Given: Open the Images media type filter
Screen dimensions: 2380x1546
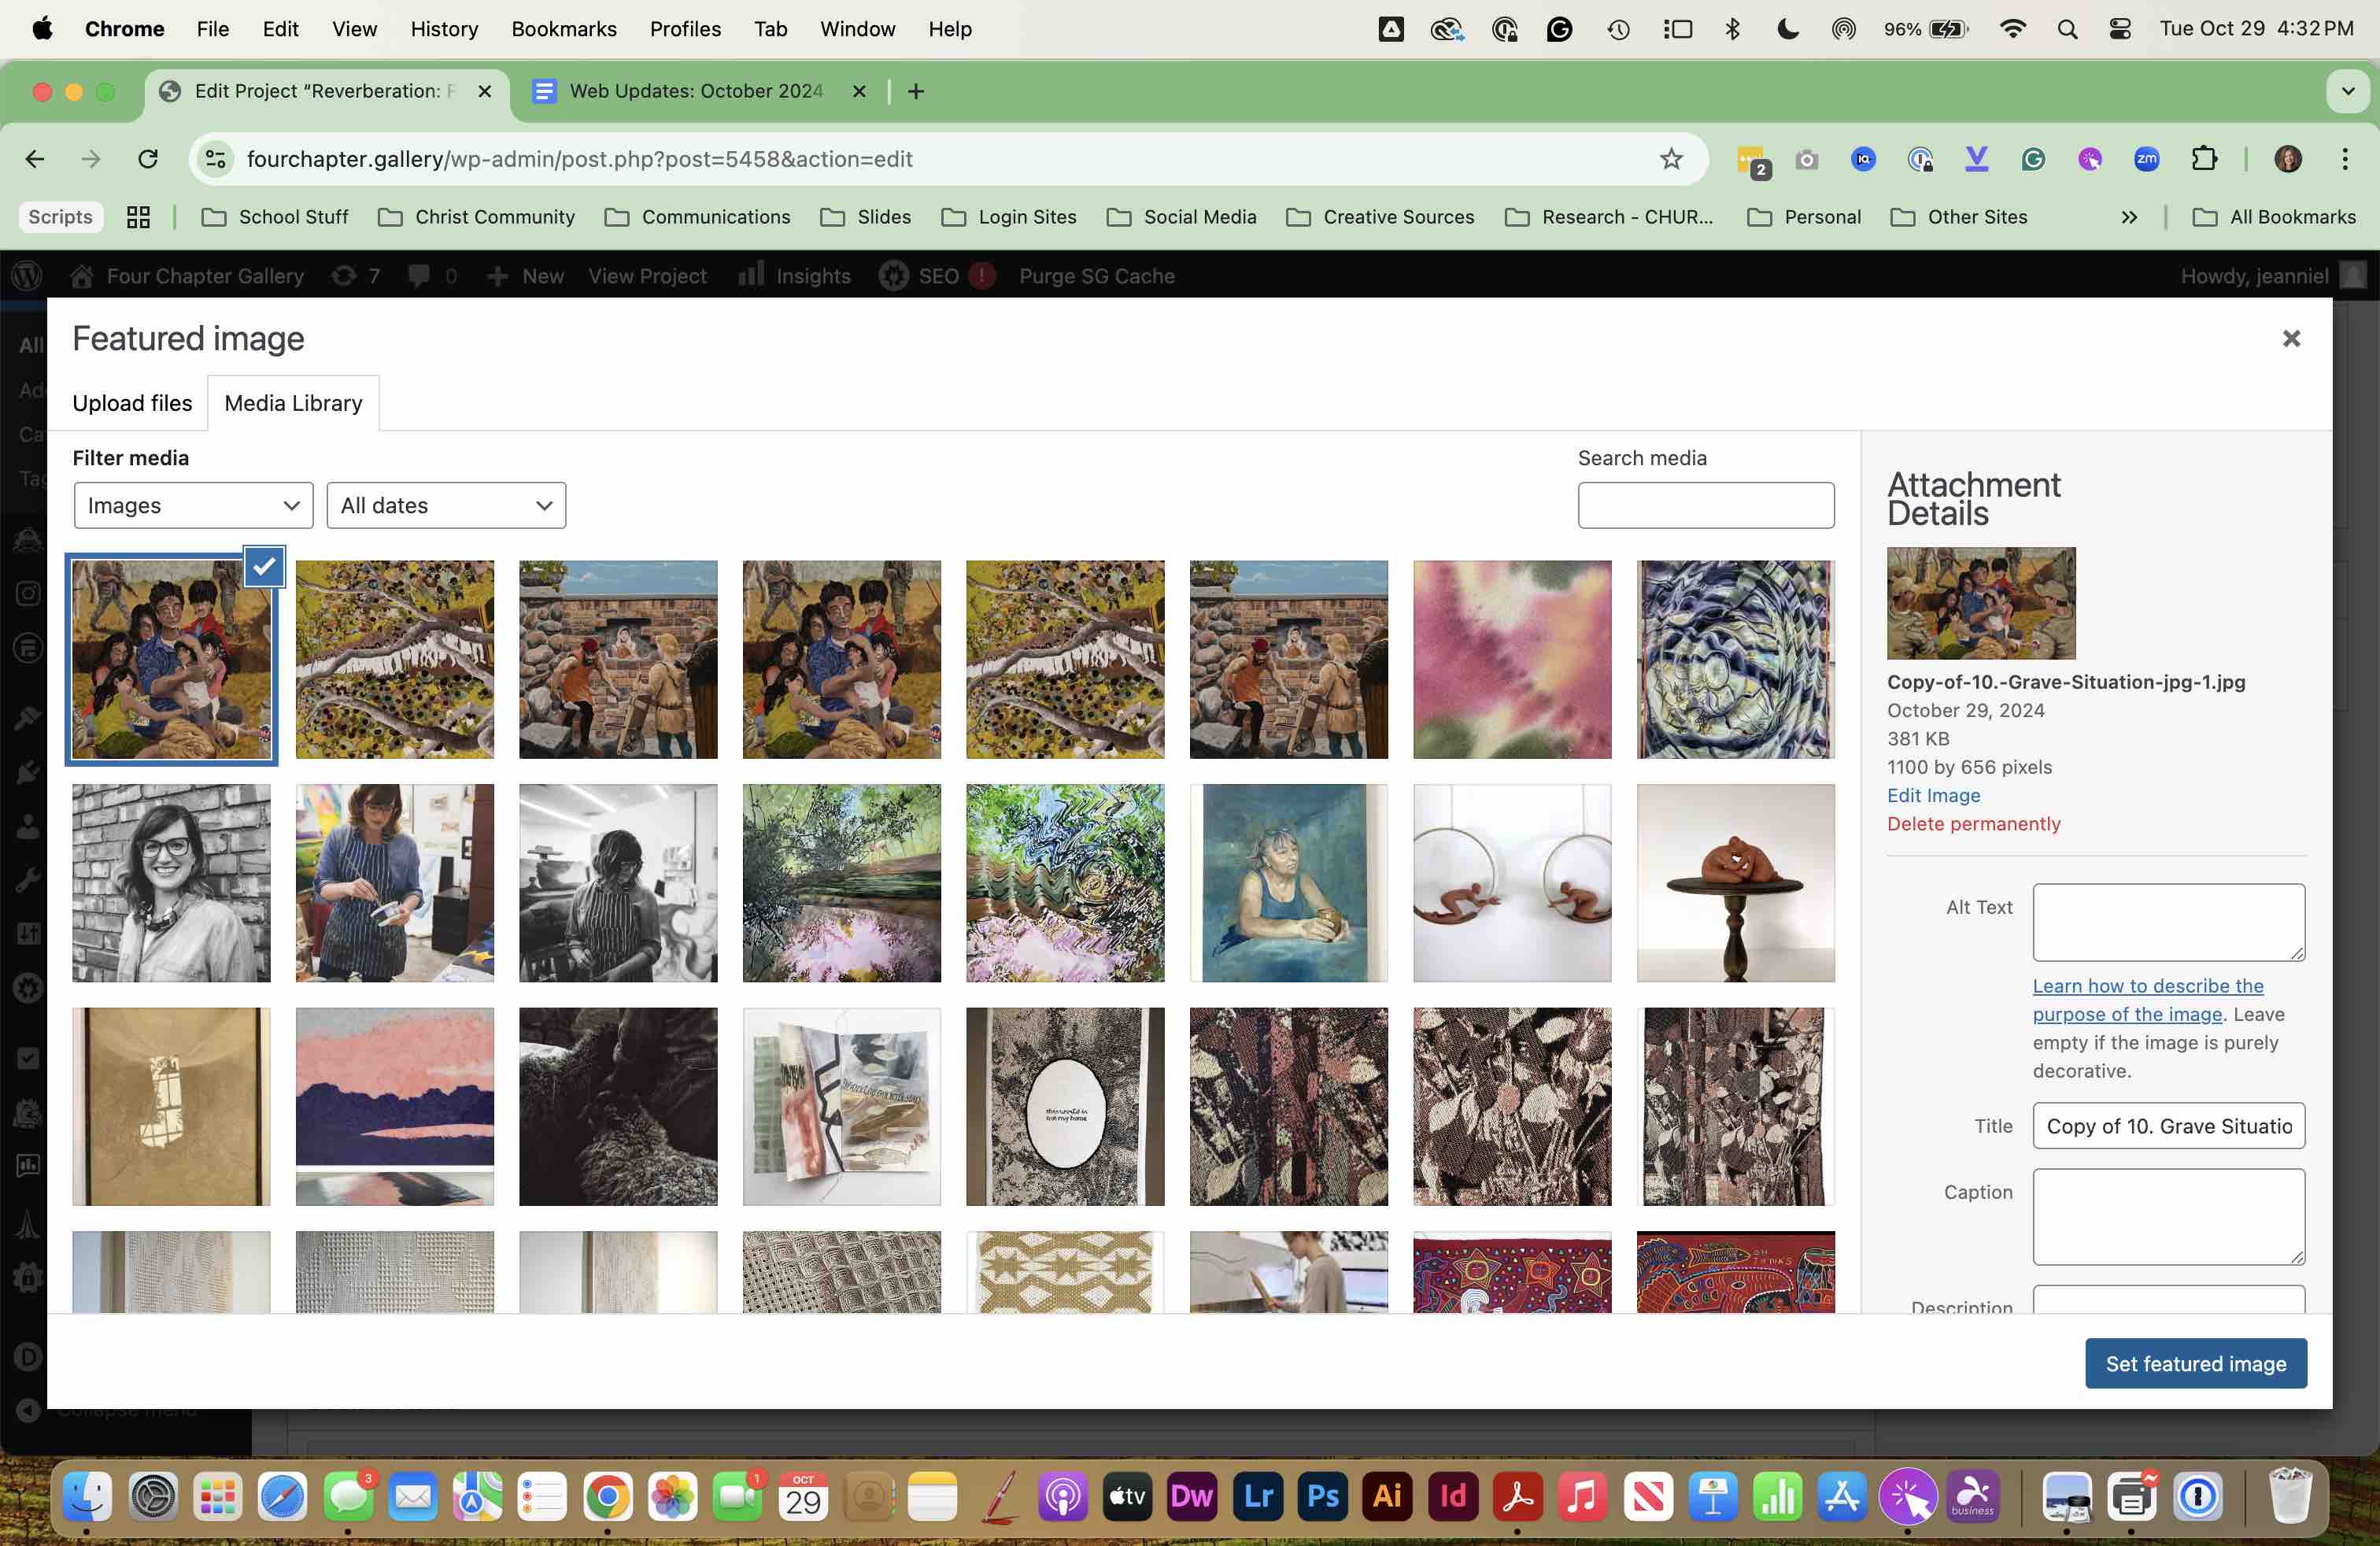Looking at the screenshot, I should click(193, 506).
